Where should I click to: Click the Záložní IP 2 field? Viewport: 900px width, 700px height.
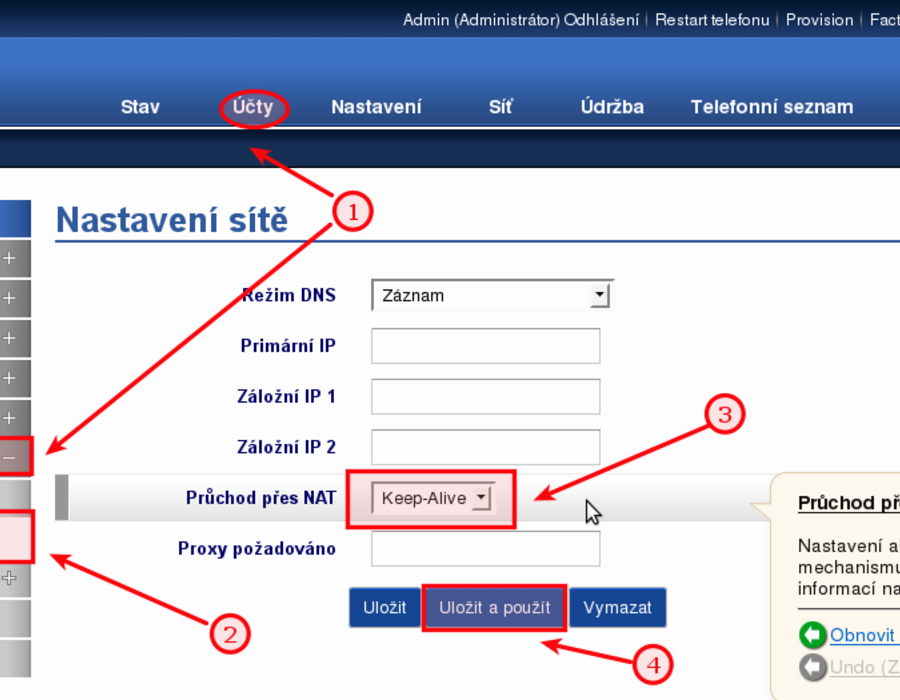pos(486,446)
